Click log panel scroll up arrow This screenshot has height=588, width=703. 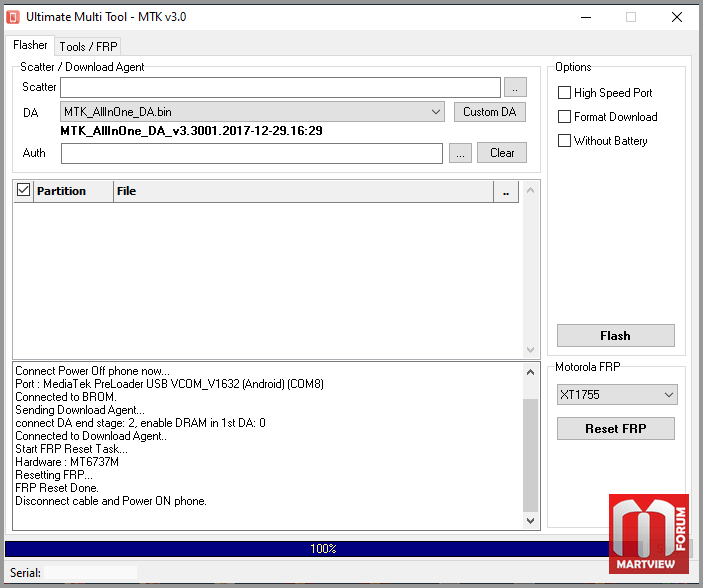pos(530,372)
